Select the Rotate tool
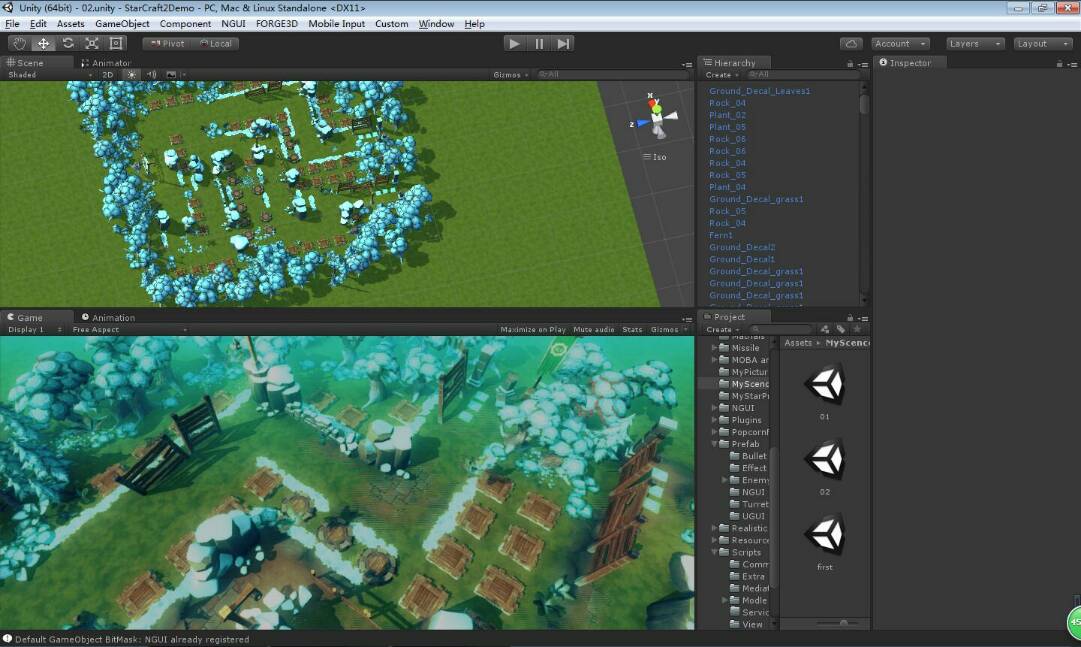 click(68, 43)
